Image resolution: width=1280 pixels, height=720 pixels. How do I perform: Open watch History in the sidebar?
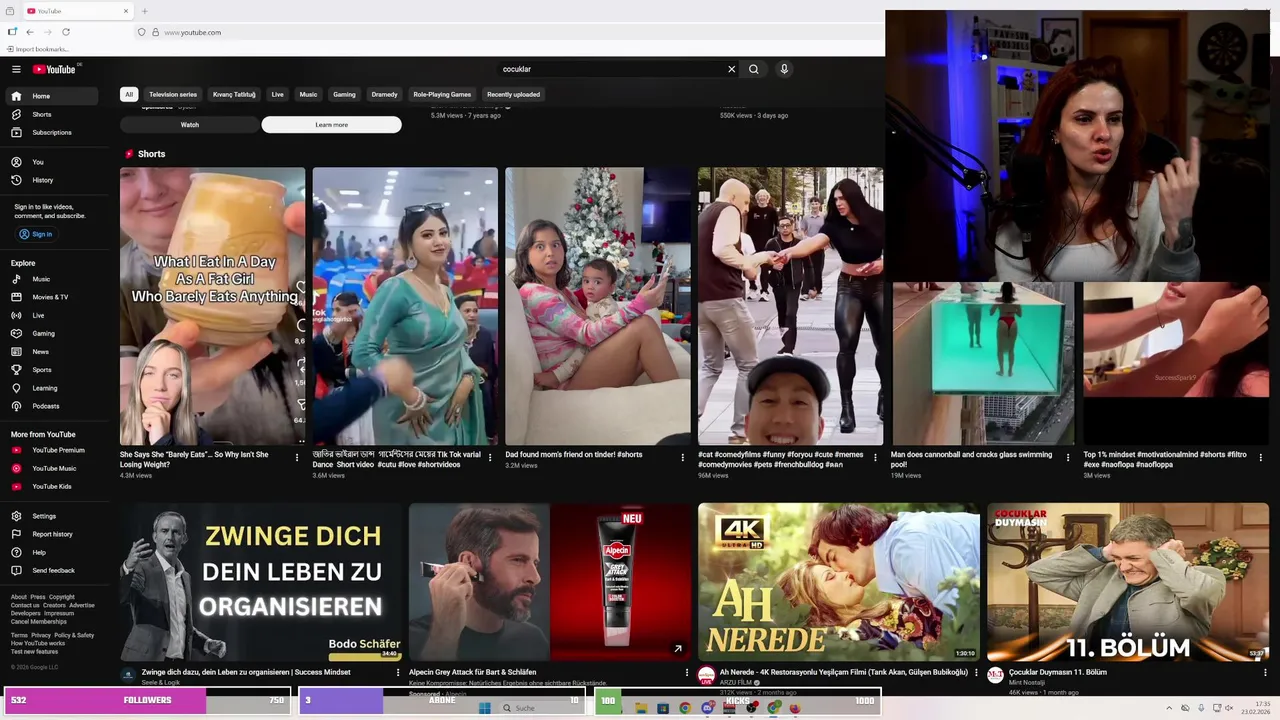tap(54, 180)
